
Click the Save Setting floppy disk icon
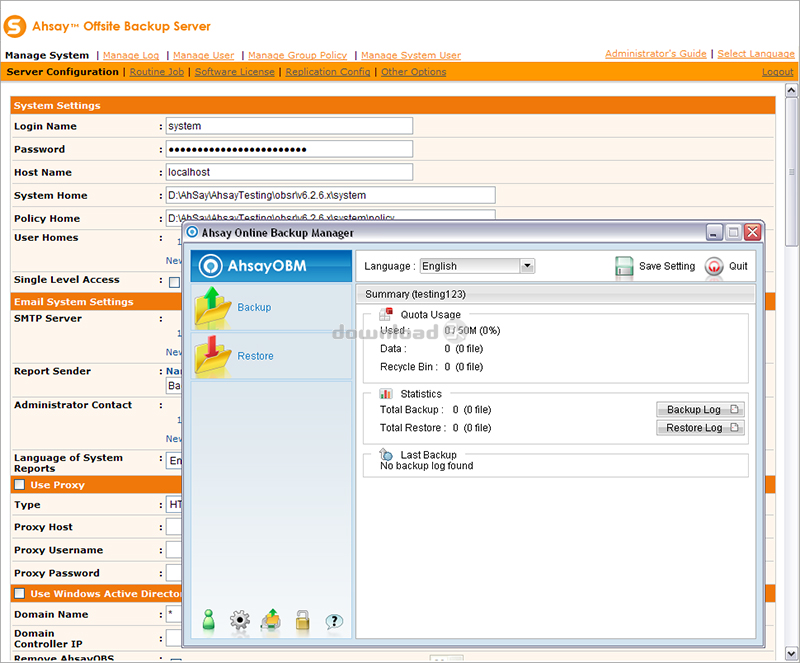click(x=624, y=266)
